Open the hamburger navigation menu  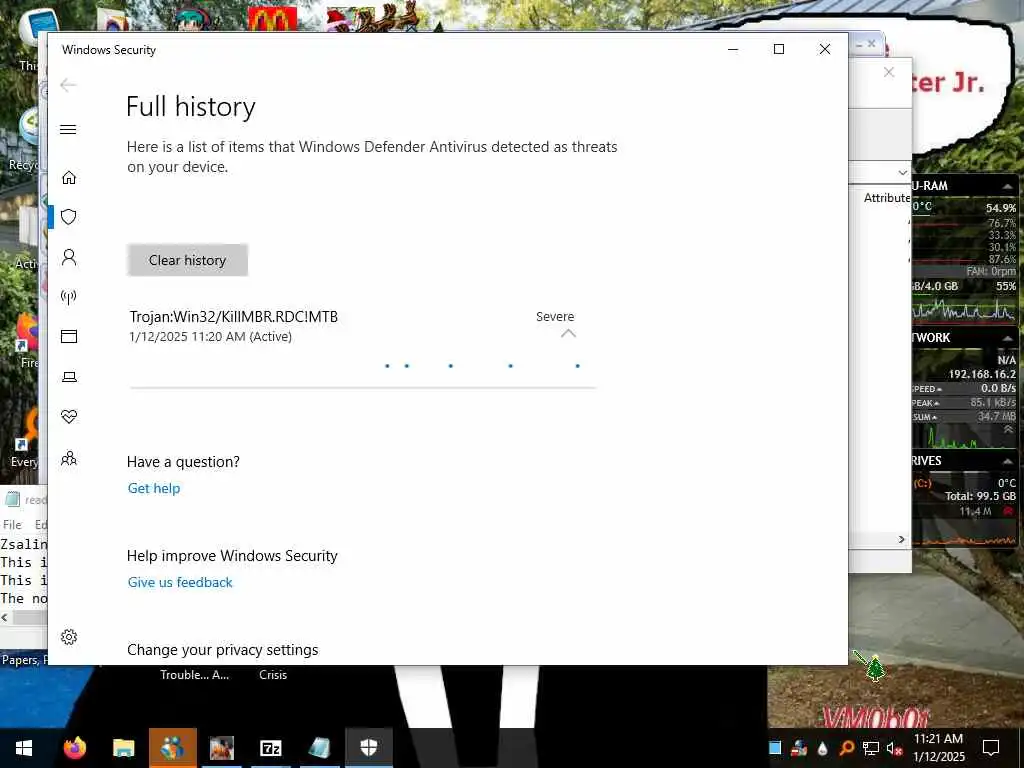[68, 129]
